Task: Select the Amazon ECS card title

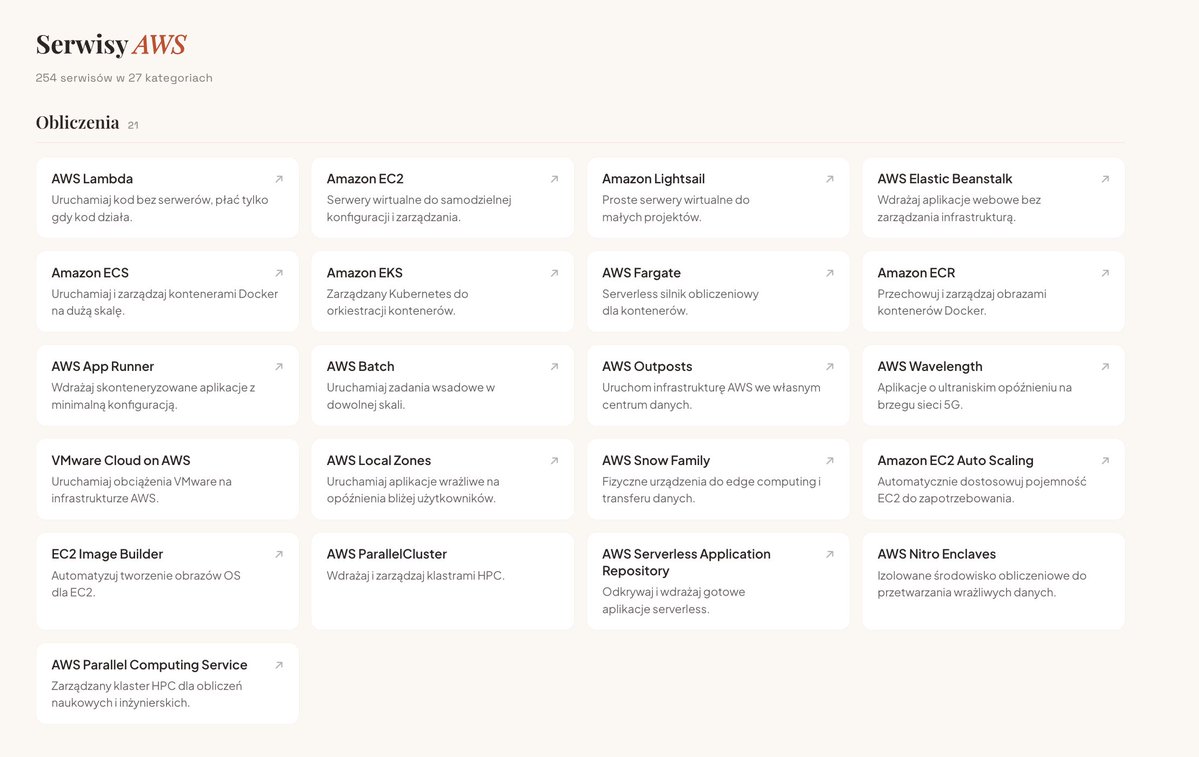Action: click(89, 273)
